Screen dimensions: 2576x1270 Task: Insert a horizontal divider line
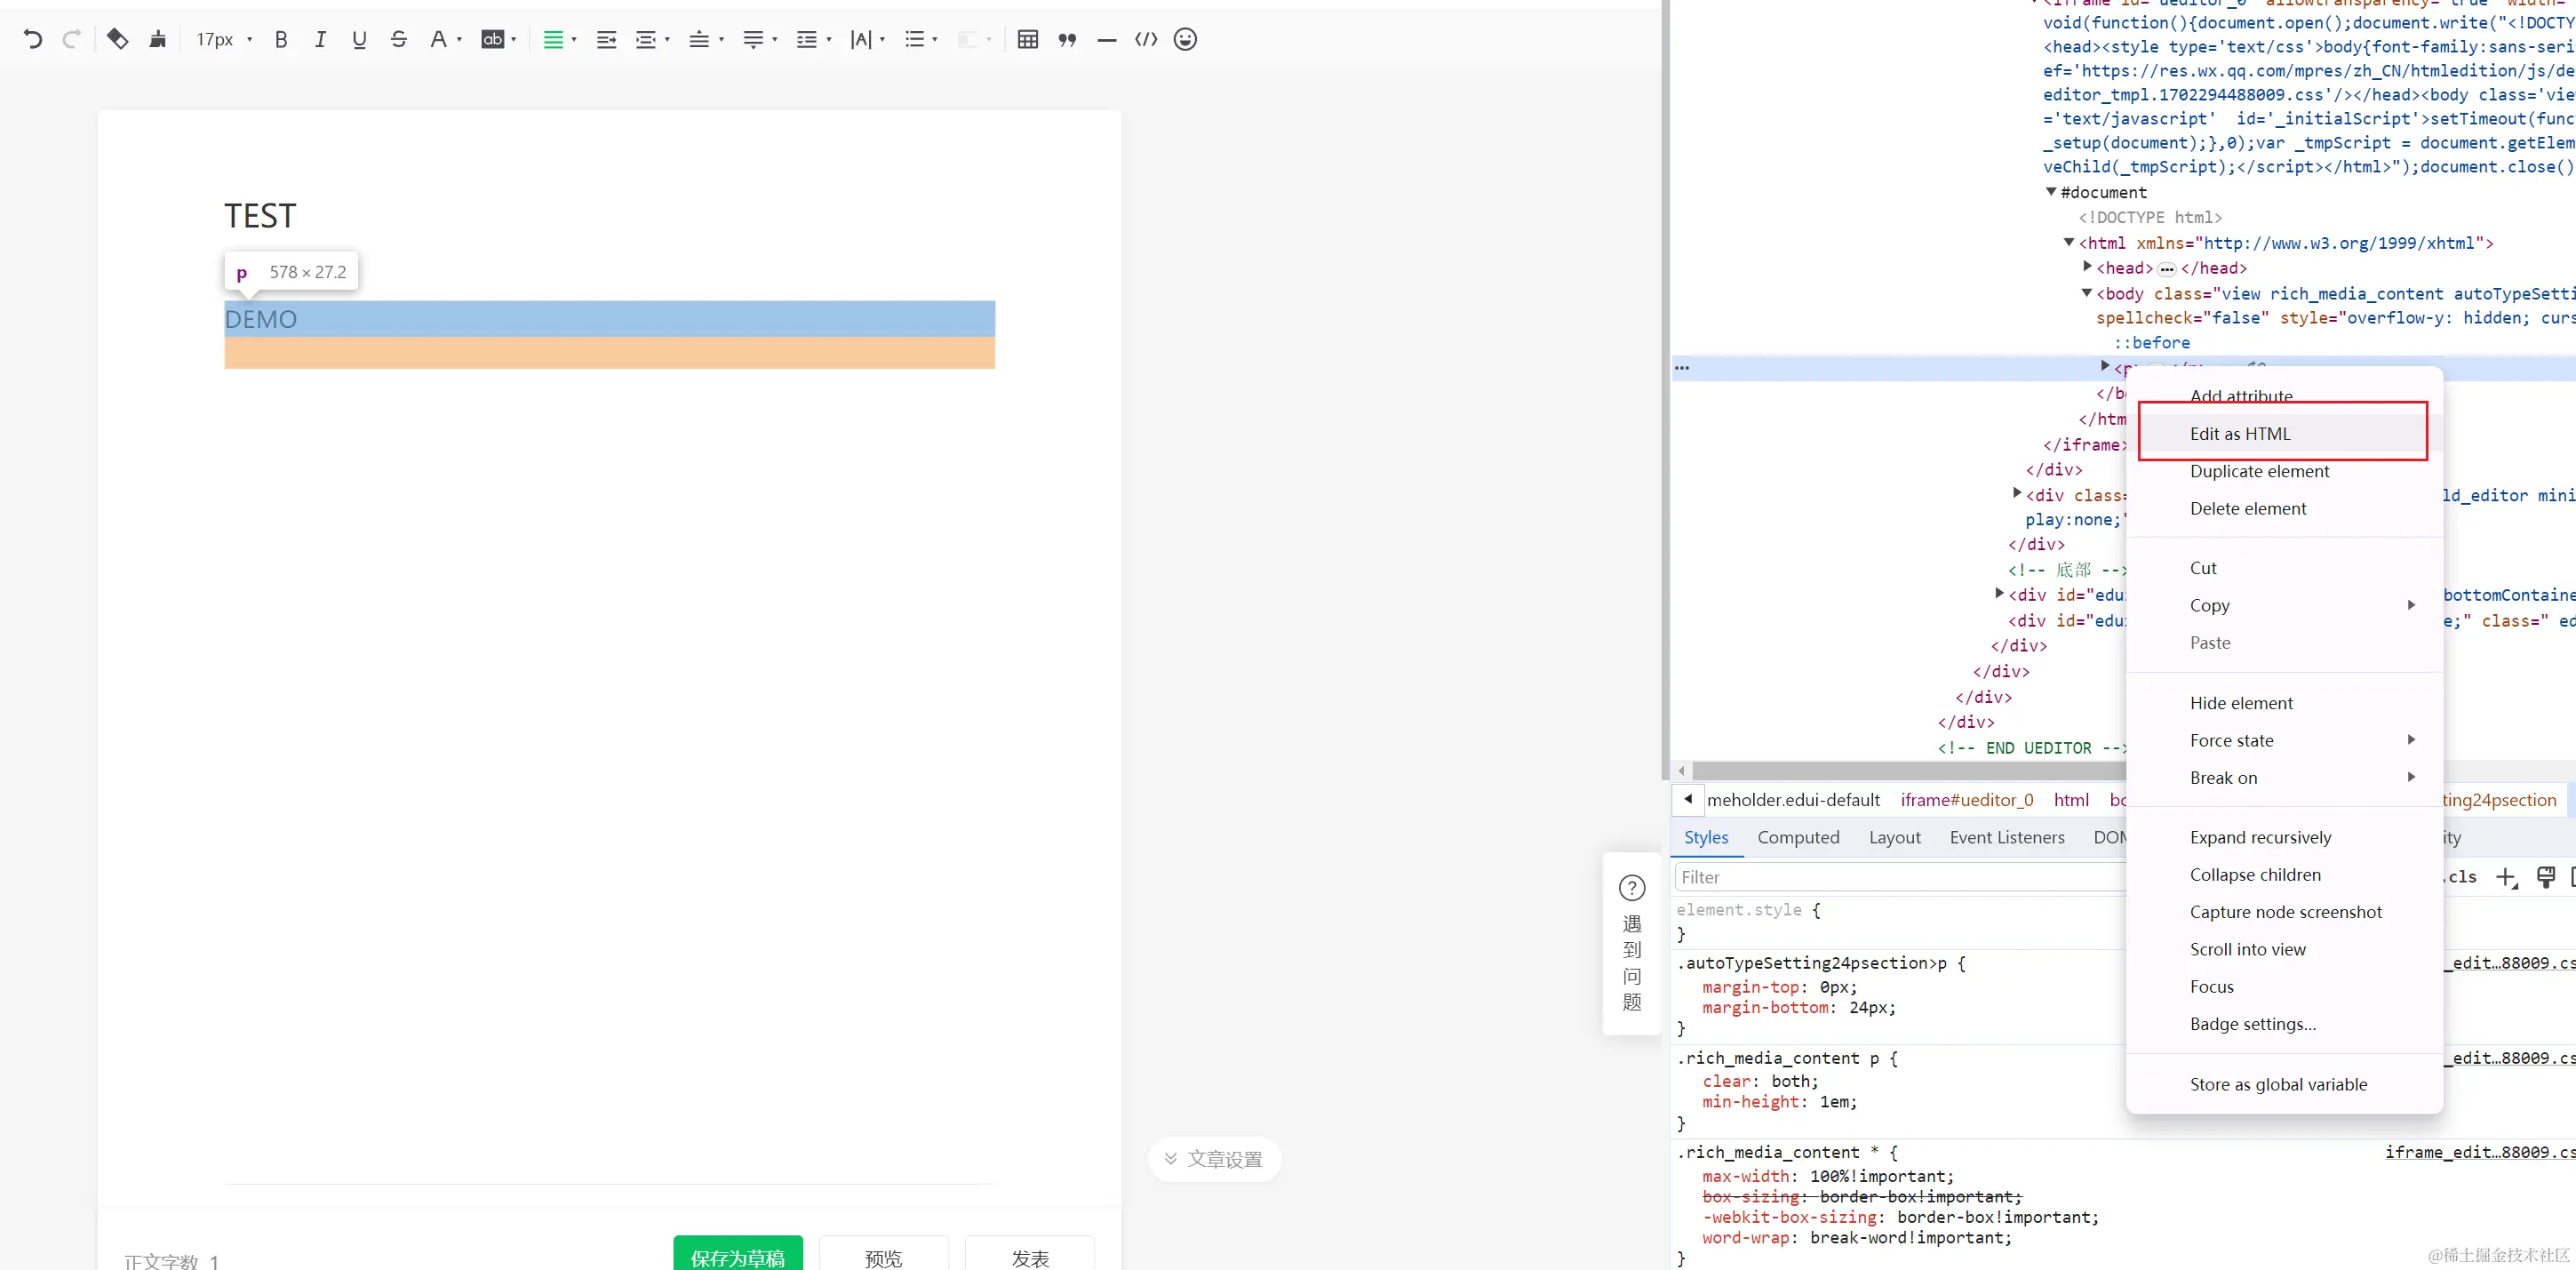(x=1106, y=39)
